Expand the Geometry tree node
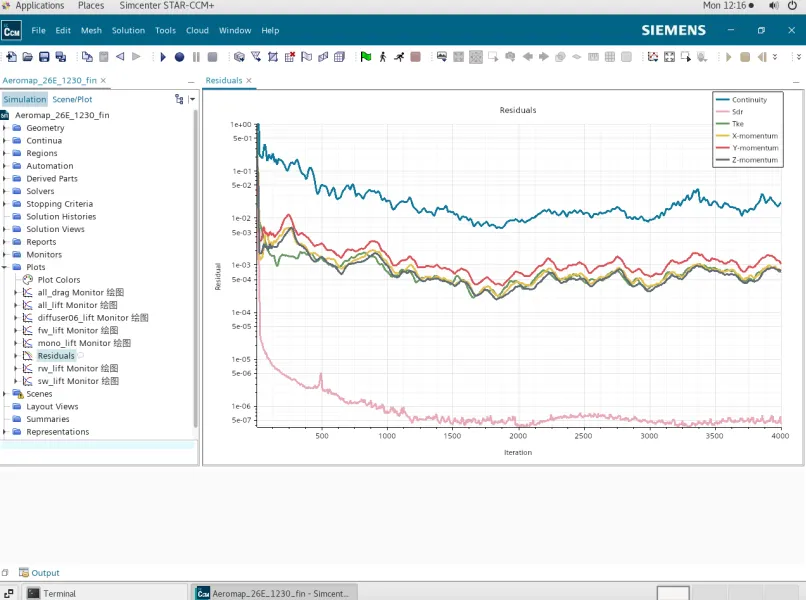This screenshot has height=600, width=806. pos(5,128)
